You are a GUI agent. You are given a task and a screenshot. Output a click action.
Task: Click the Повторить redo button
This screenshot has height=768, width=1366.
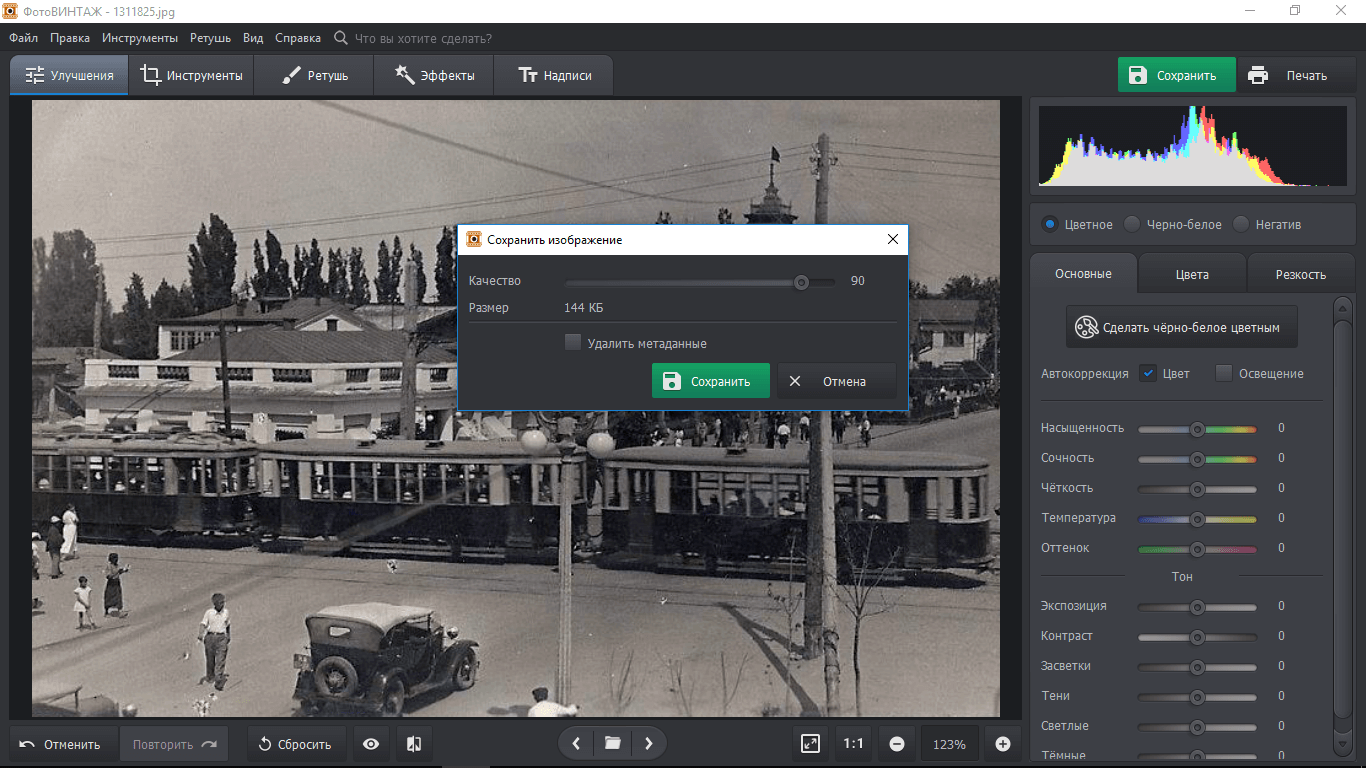tap(175, 744)
